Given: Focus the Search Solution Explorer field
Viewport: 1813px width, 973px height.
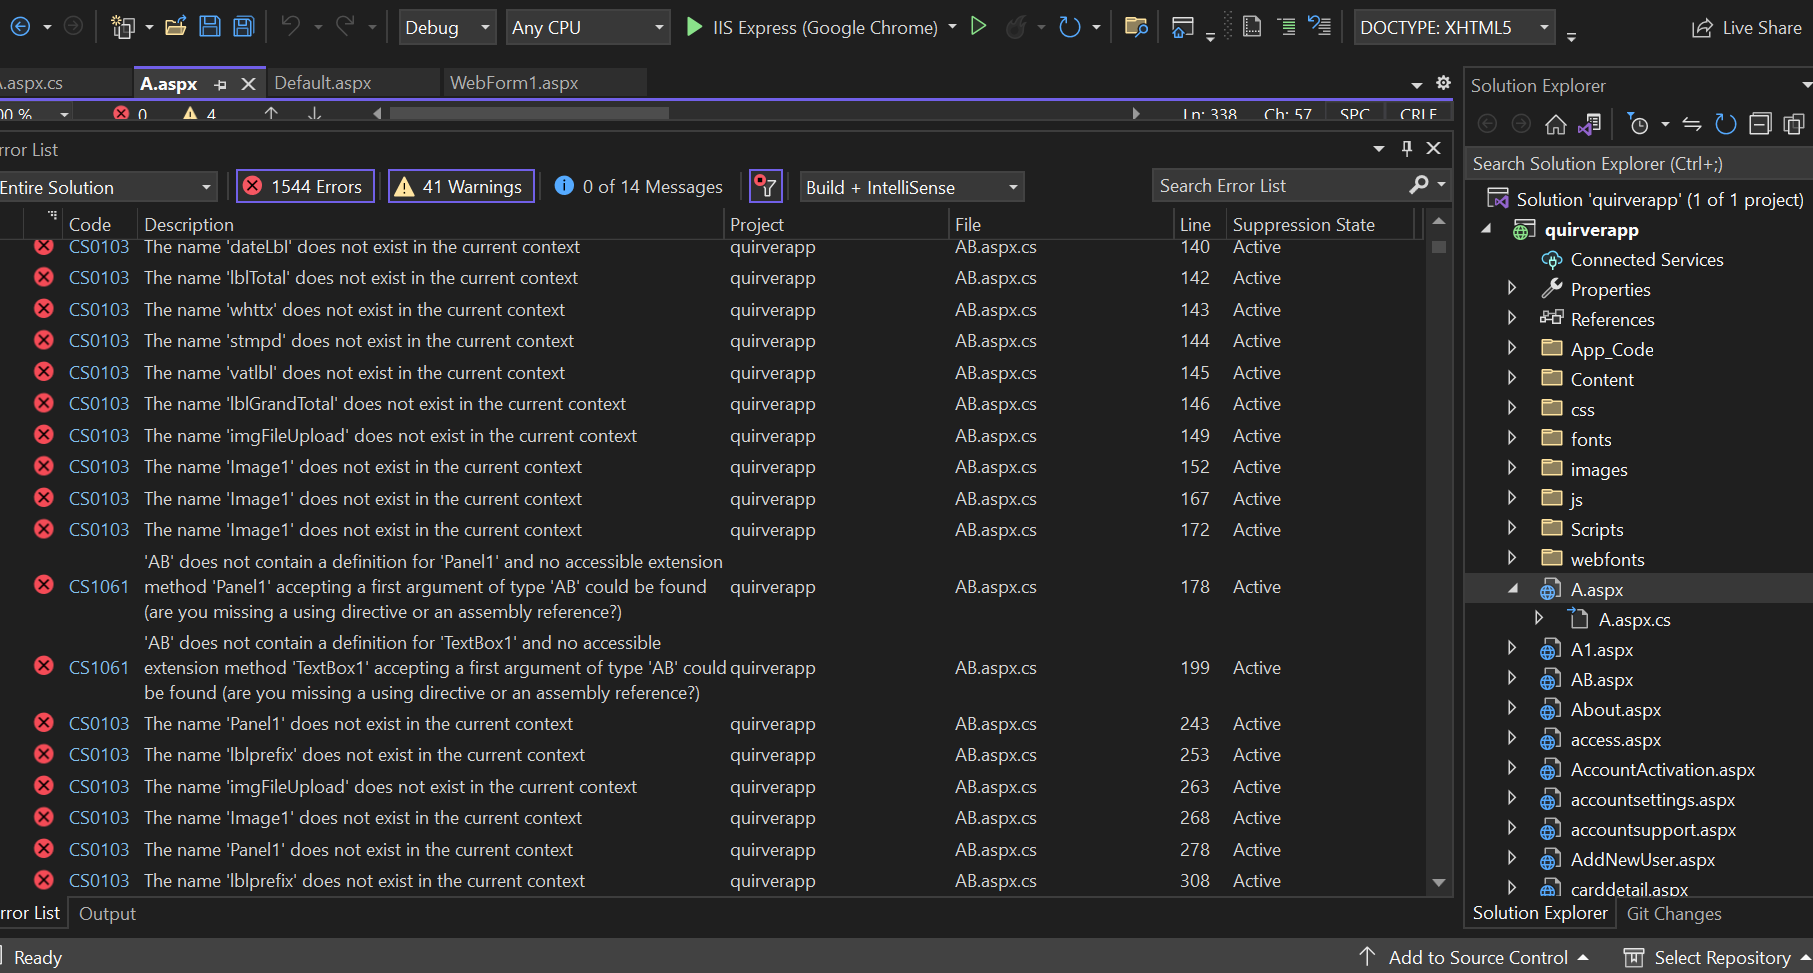Looking at the screenshot, I should (1638, 163).
